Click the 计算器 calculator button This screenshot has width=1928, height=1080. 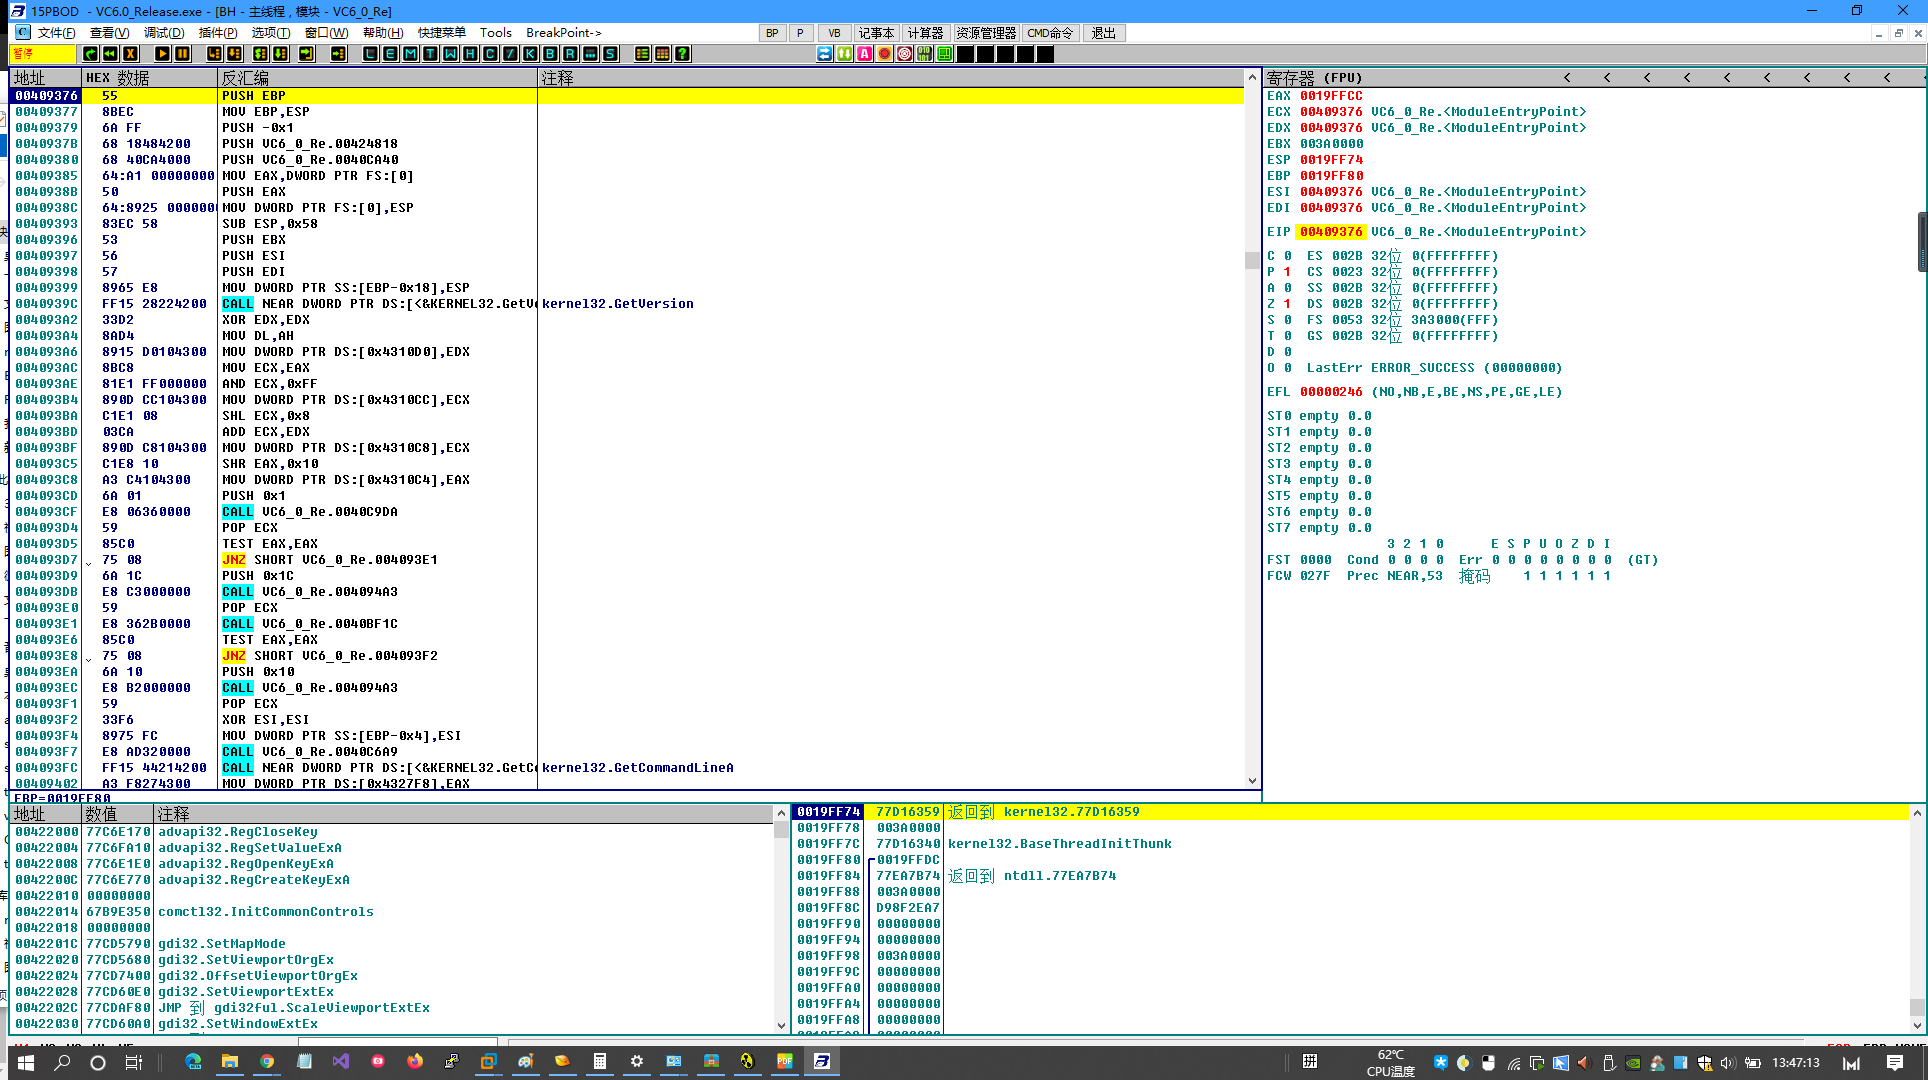tap(925, 33)
